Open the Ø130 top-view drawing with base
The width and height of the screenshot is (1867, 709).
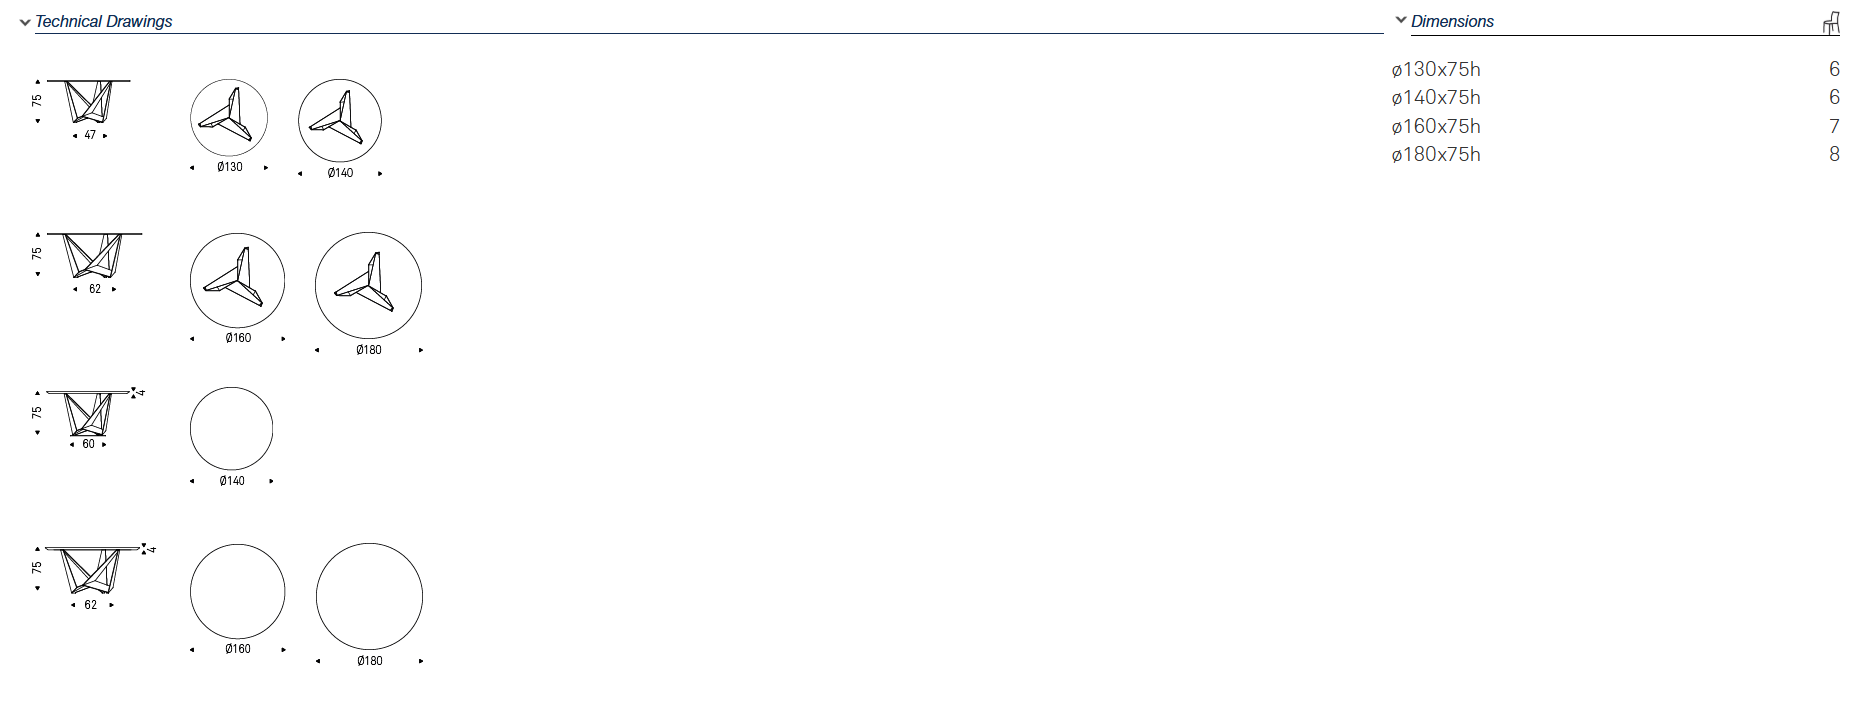[x=229, y=118]
